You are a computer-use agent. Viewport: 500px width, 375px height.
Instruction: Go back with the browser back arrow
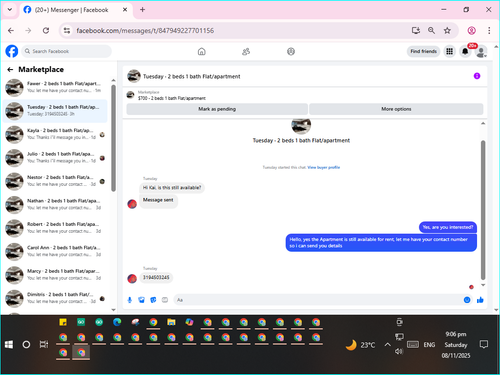click(x=11, y=31)
